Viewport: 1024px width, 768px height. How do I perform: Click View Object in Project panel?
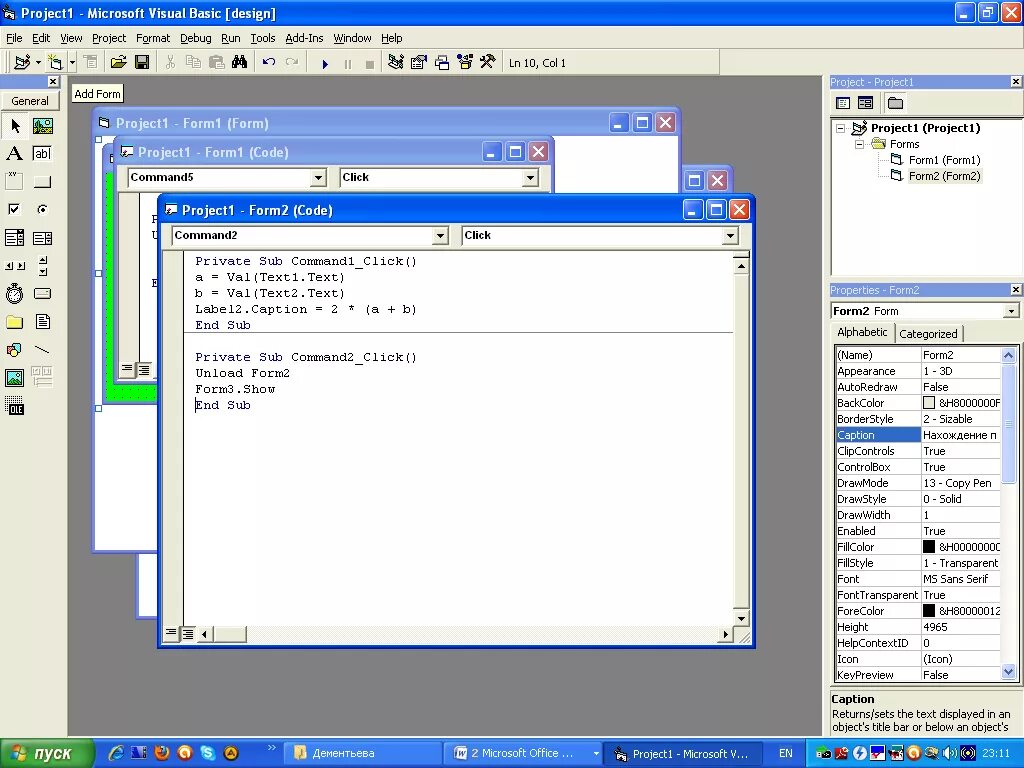[865, 103]
